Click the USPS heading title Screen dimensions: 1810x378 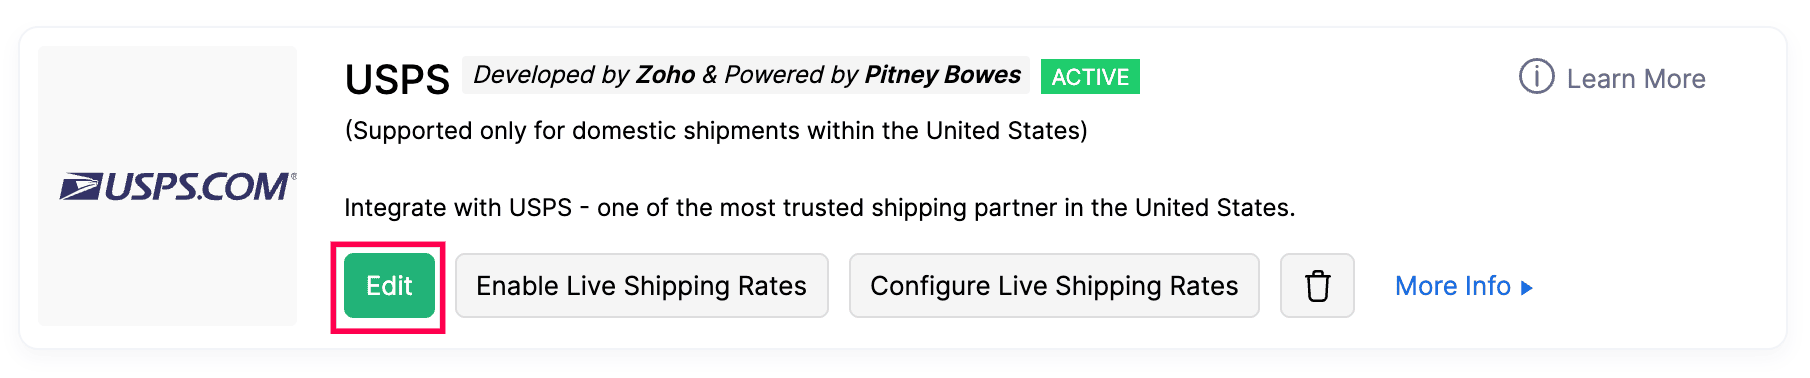coord(397,80)
